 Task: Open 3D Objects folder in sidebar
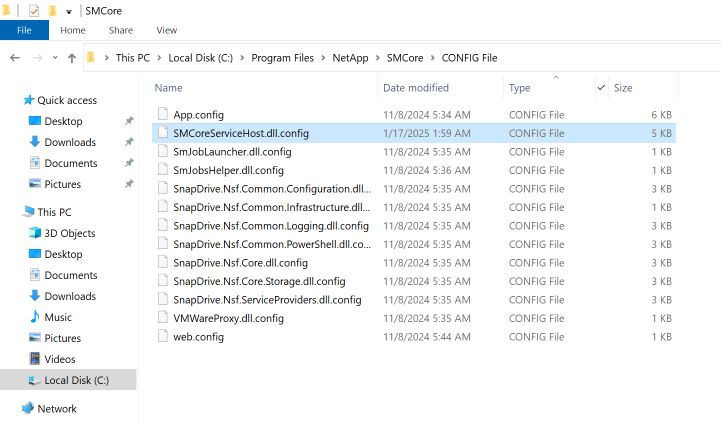click(x=62, y=233)
